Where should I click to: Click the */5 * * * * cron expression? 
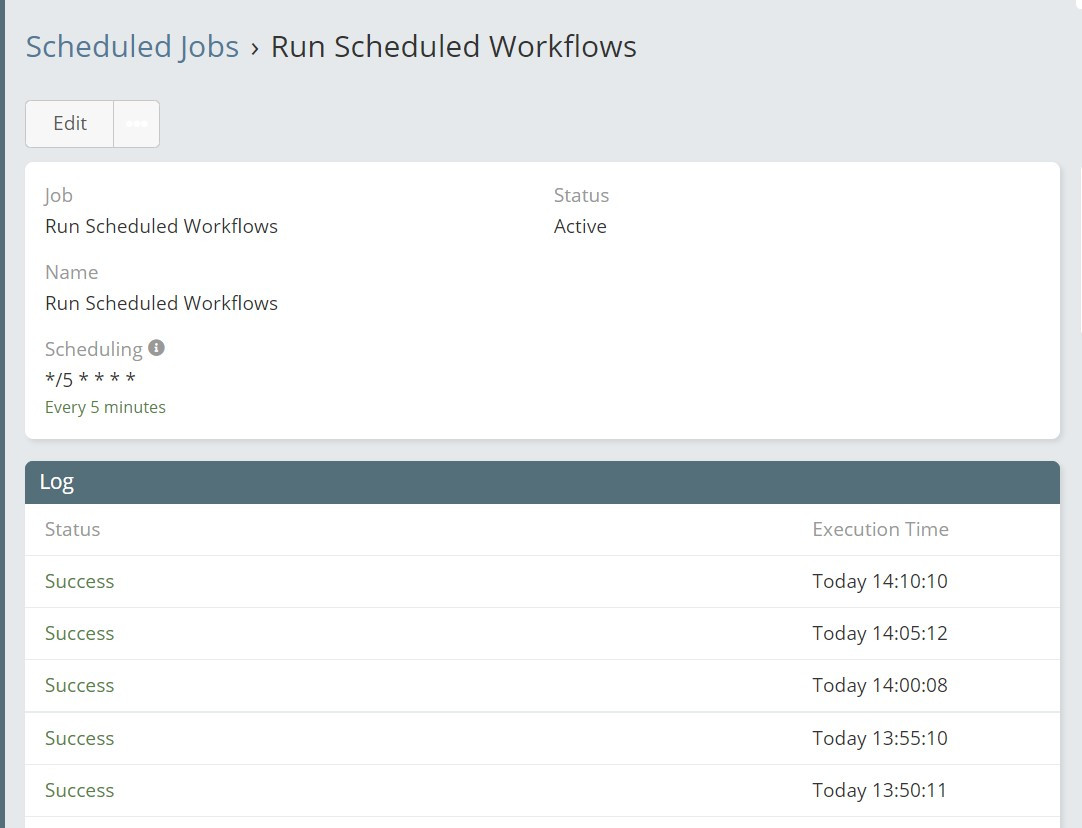coord(90,380)
